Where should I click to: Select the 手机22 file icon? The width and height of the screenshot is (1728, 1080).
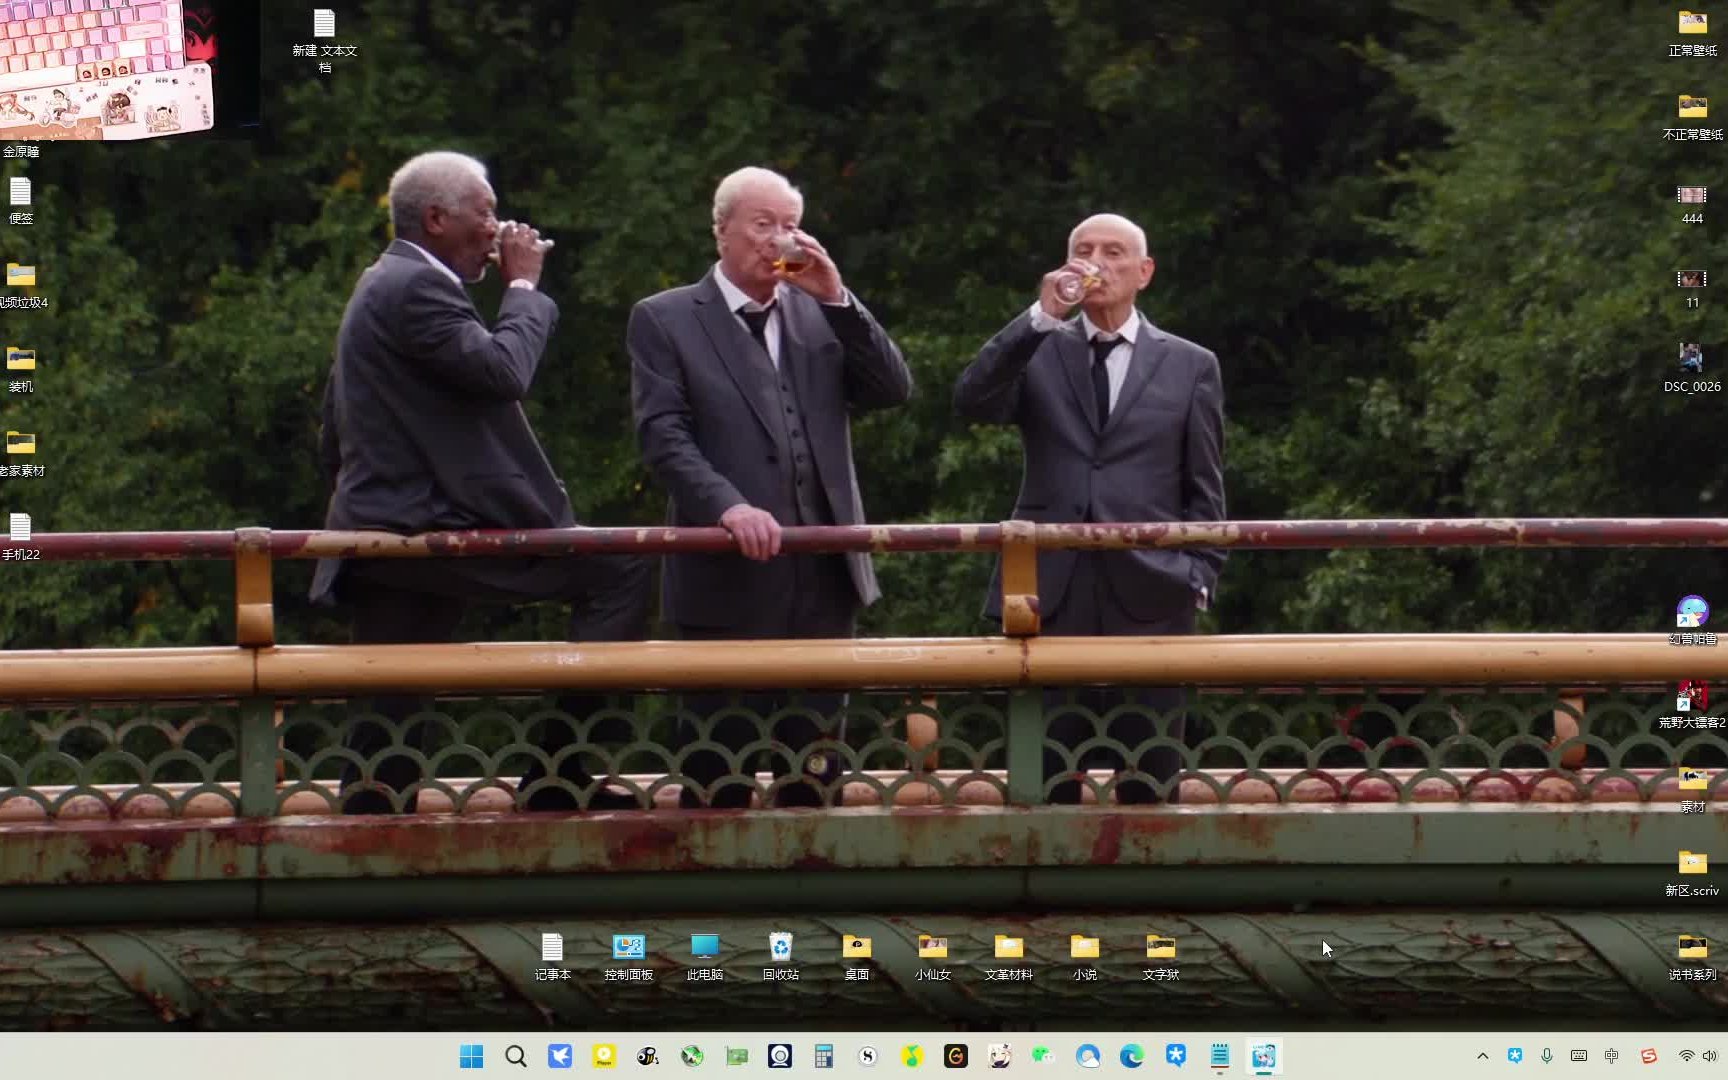tap(20, 536)
